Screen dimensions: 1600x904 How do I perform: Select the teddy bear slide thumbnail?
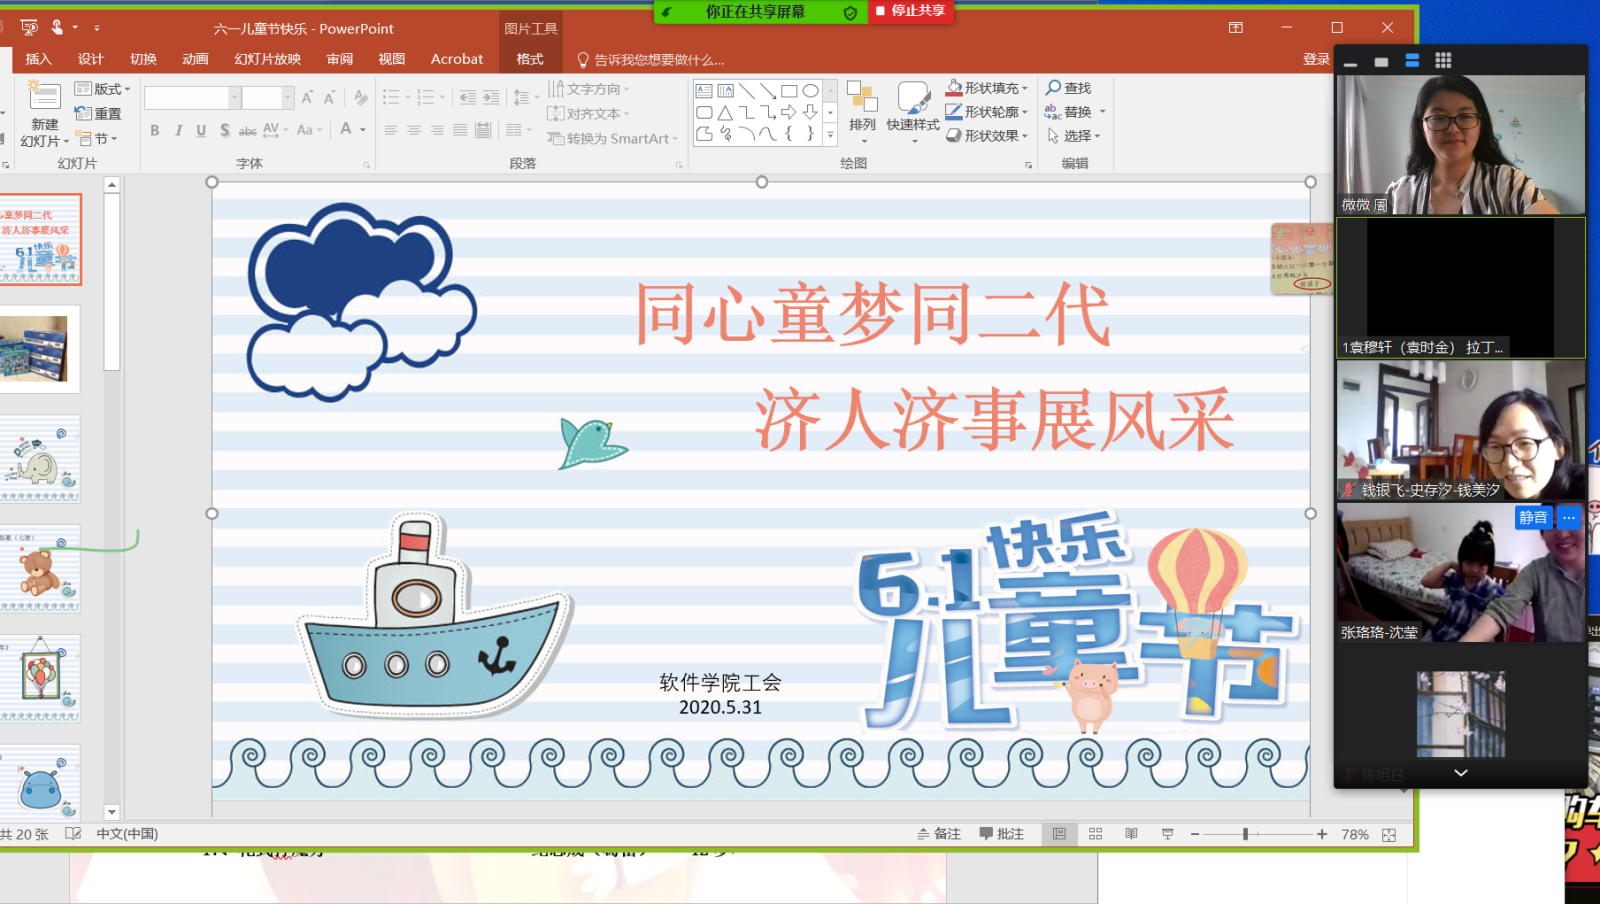click(41, 571)
